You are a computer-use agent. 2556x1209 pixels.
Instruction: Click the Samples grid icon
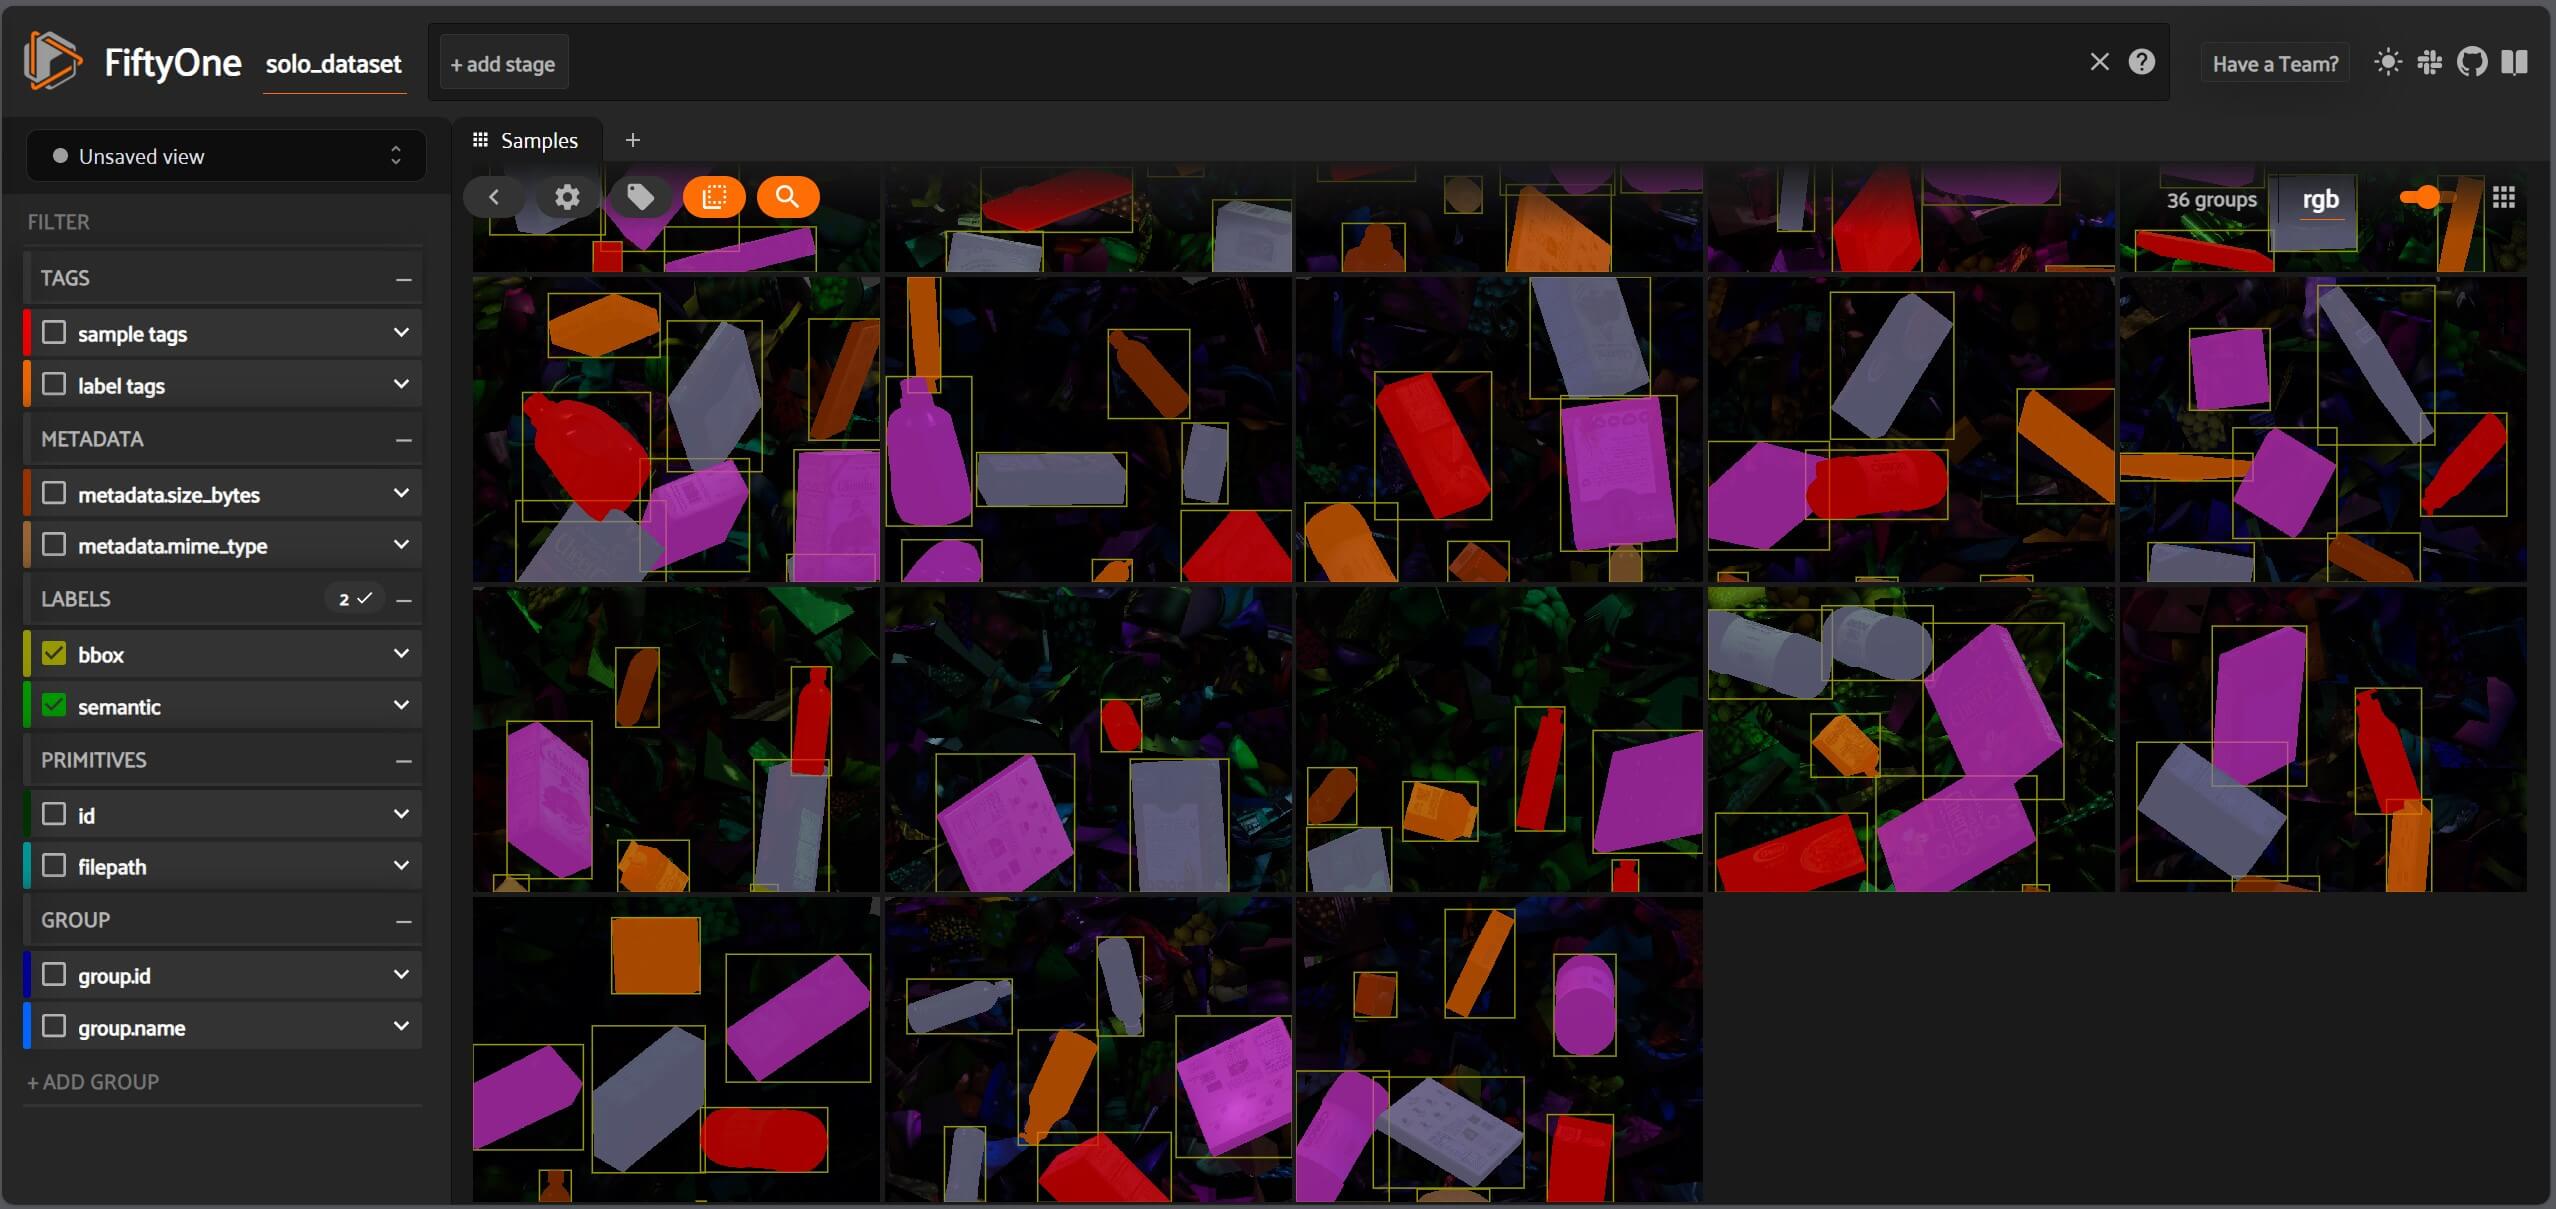[480, 140]
